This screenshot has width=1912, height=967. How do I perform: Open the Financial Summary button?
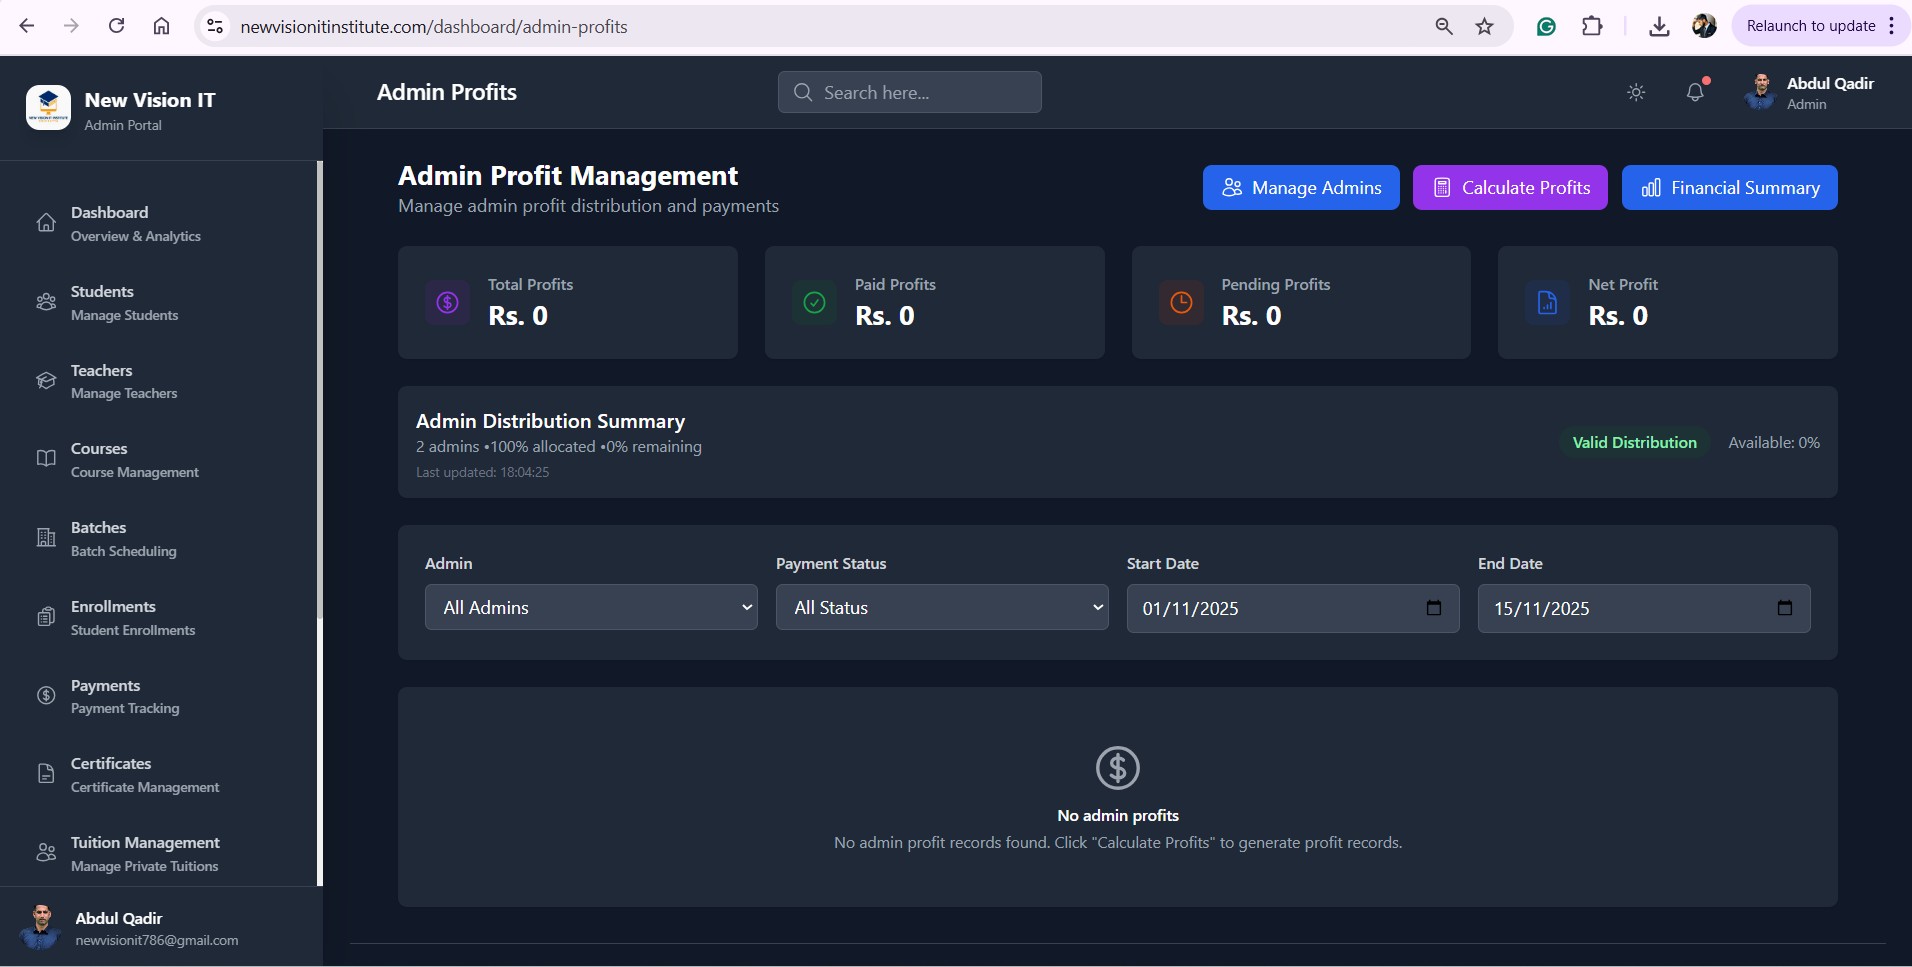point(1729,188)
